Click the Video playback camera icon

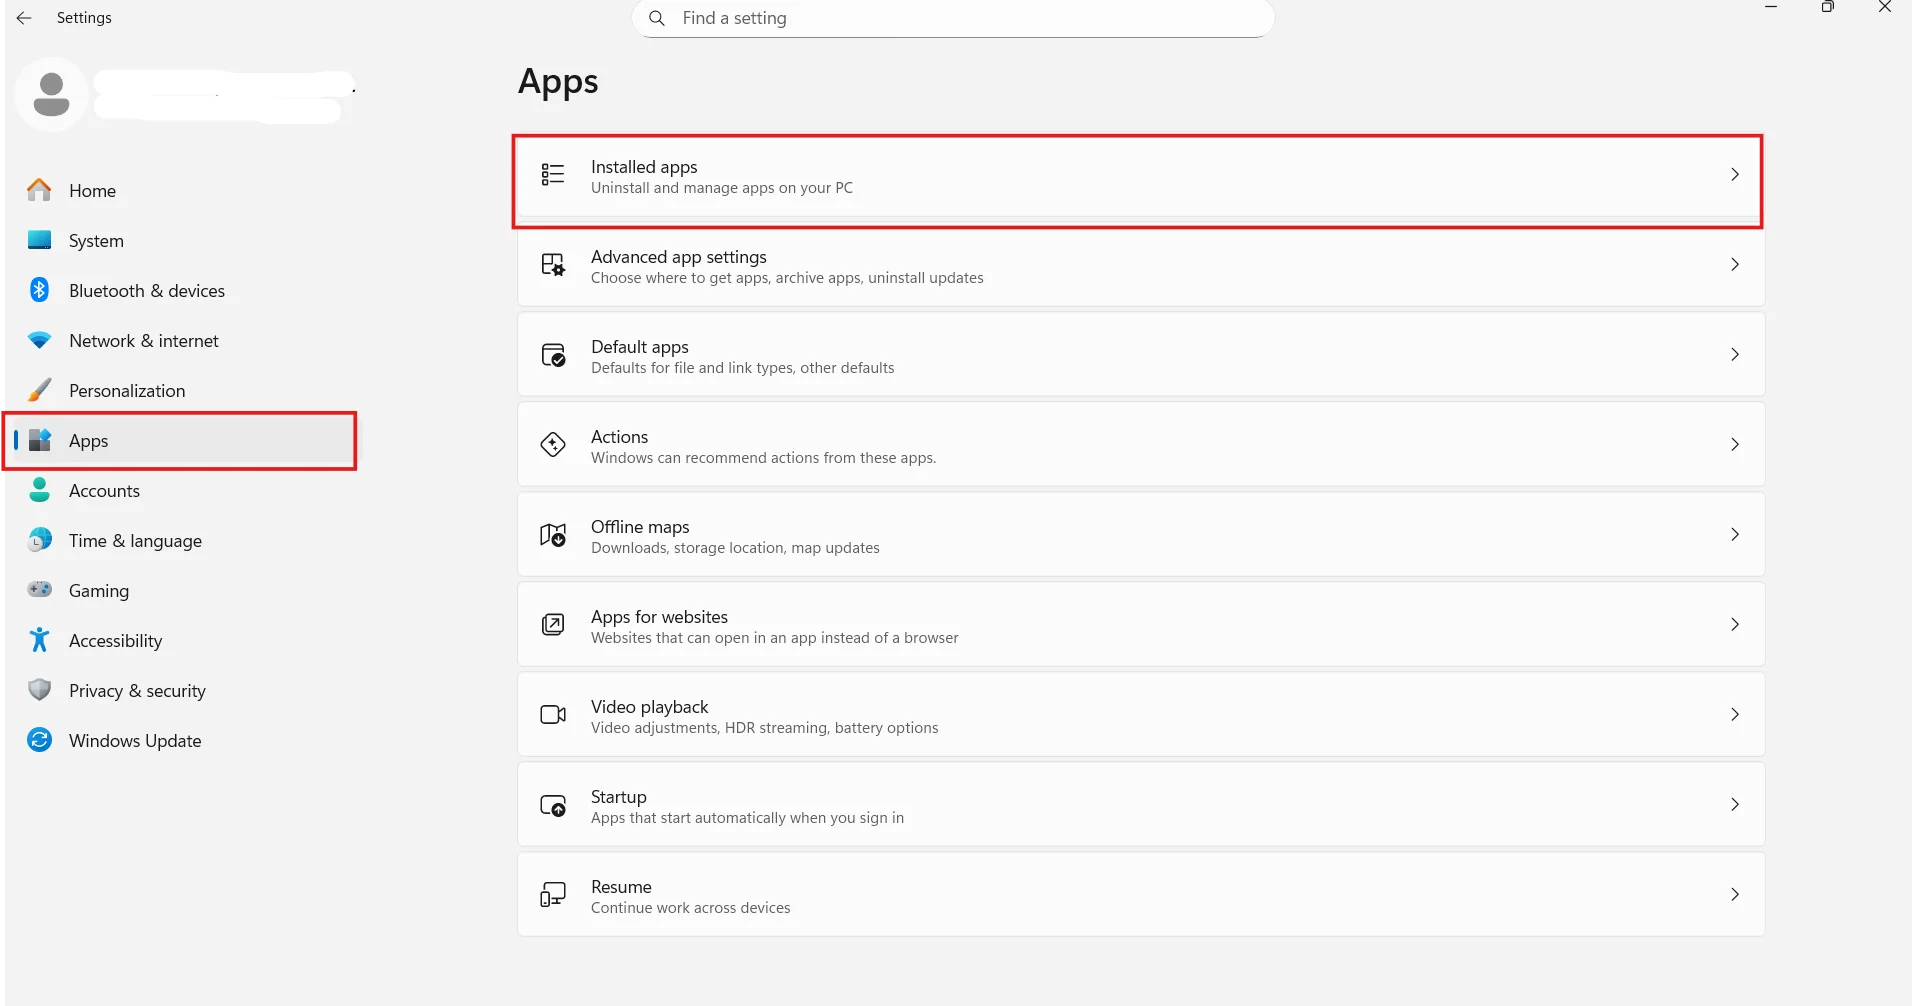tap(552, 714)
